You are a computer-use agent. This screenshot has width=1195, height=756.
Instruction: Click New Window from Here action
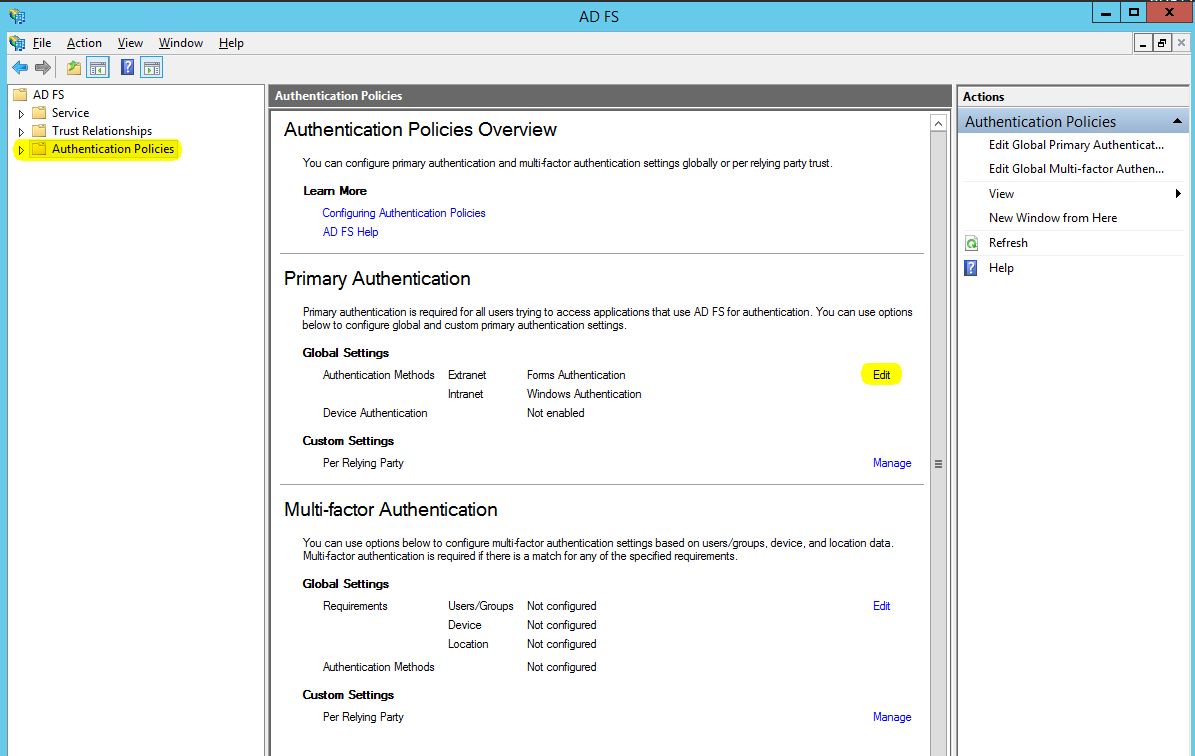point(1053,218)
